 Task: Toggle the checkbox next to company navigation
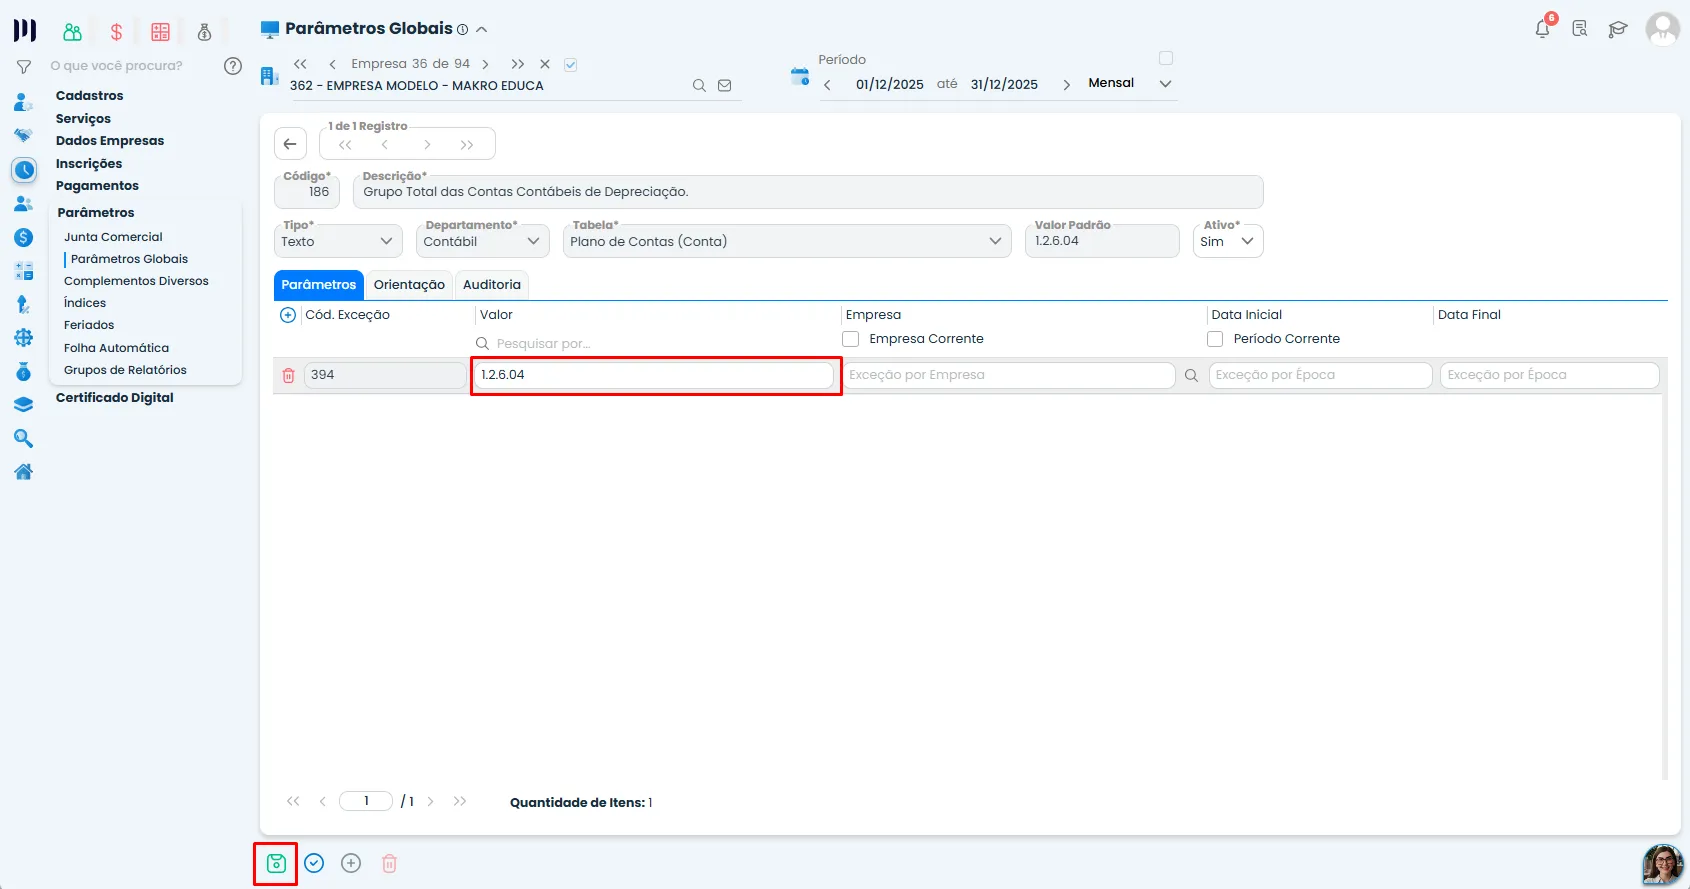click(571, 65)
